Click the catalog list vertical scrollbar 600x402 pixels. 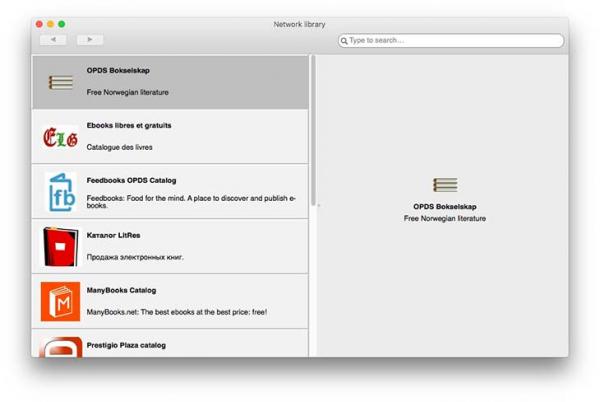[313, 130]
